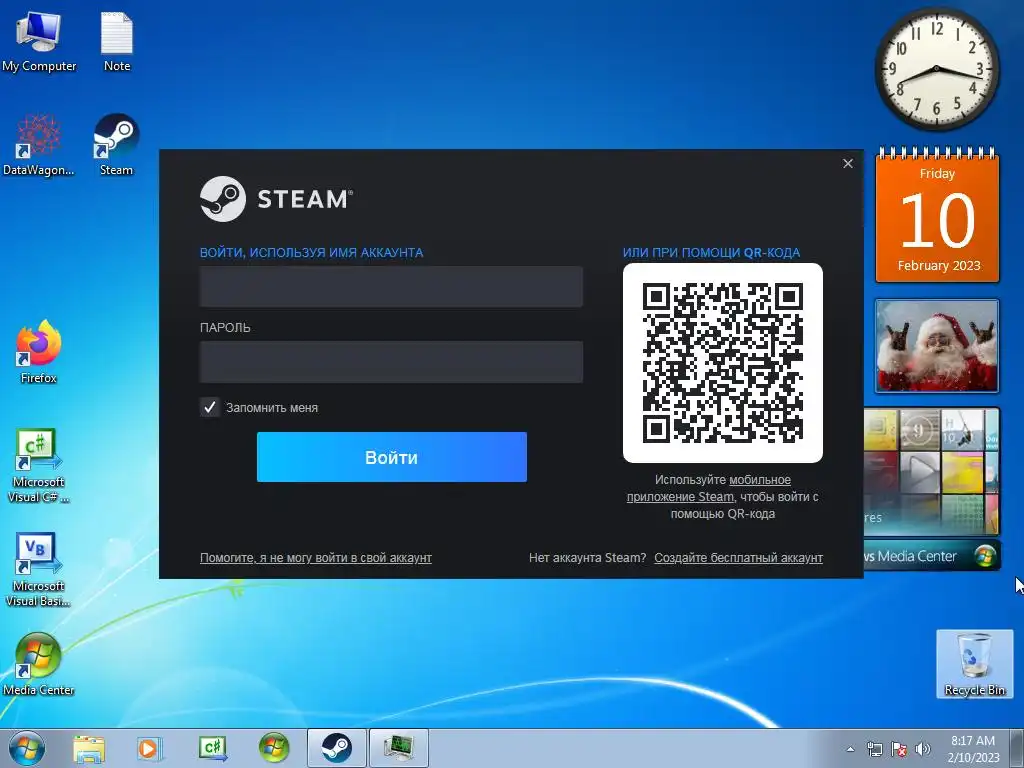Select the DataWagon desktop shortcut

[x=39, y=145]
